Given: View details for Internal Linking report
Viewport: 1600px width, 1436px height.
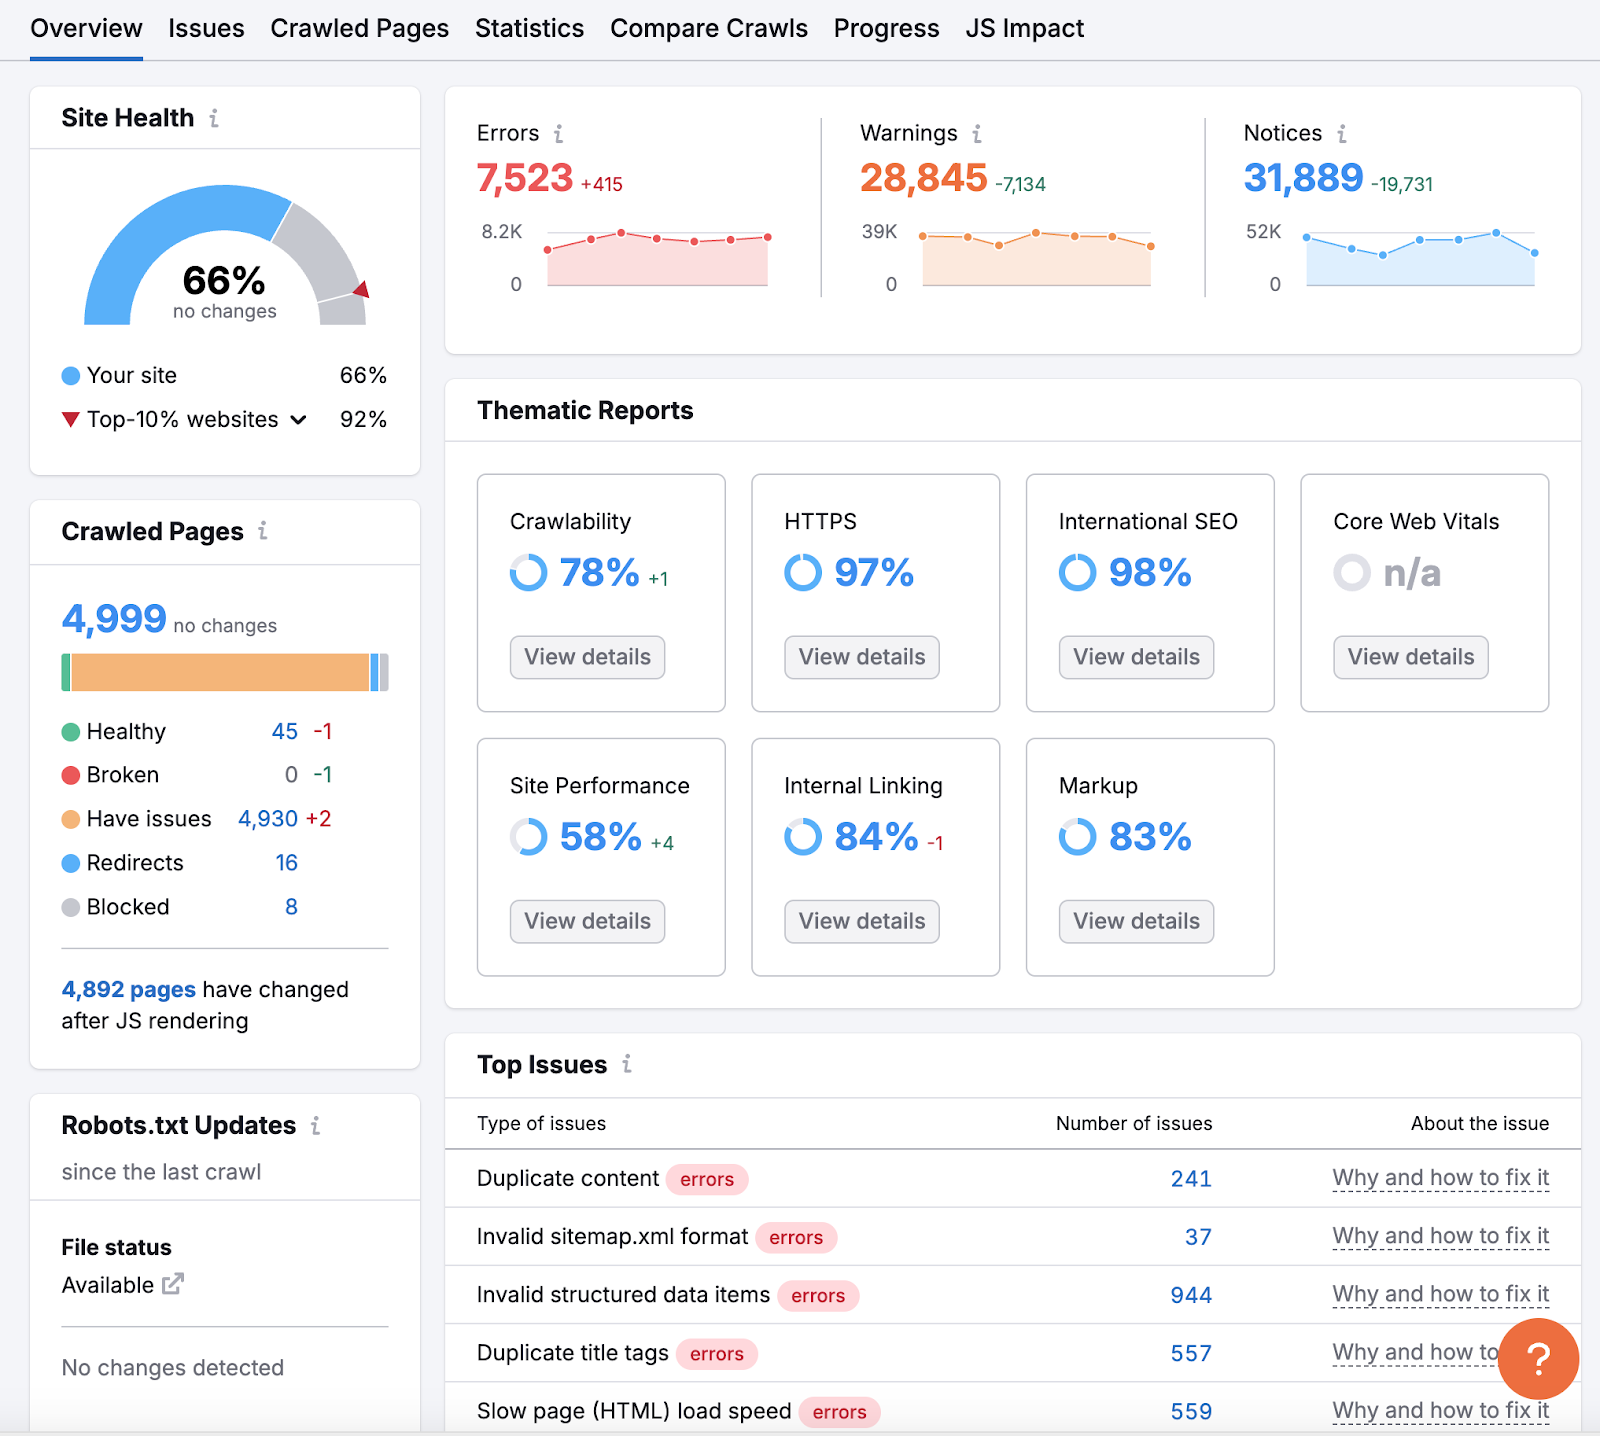Looking at the screenshot, I should click(x=862, y=921).
